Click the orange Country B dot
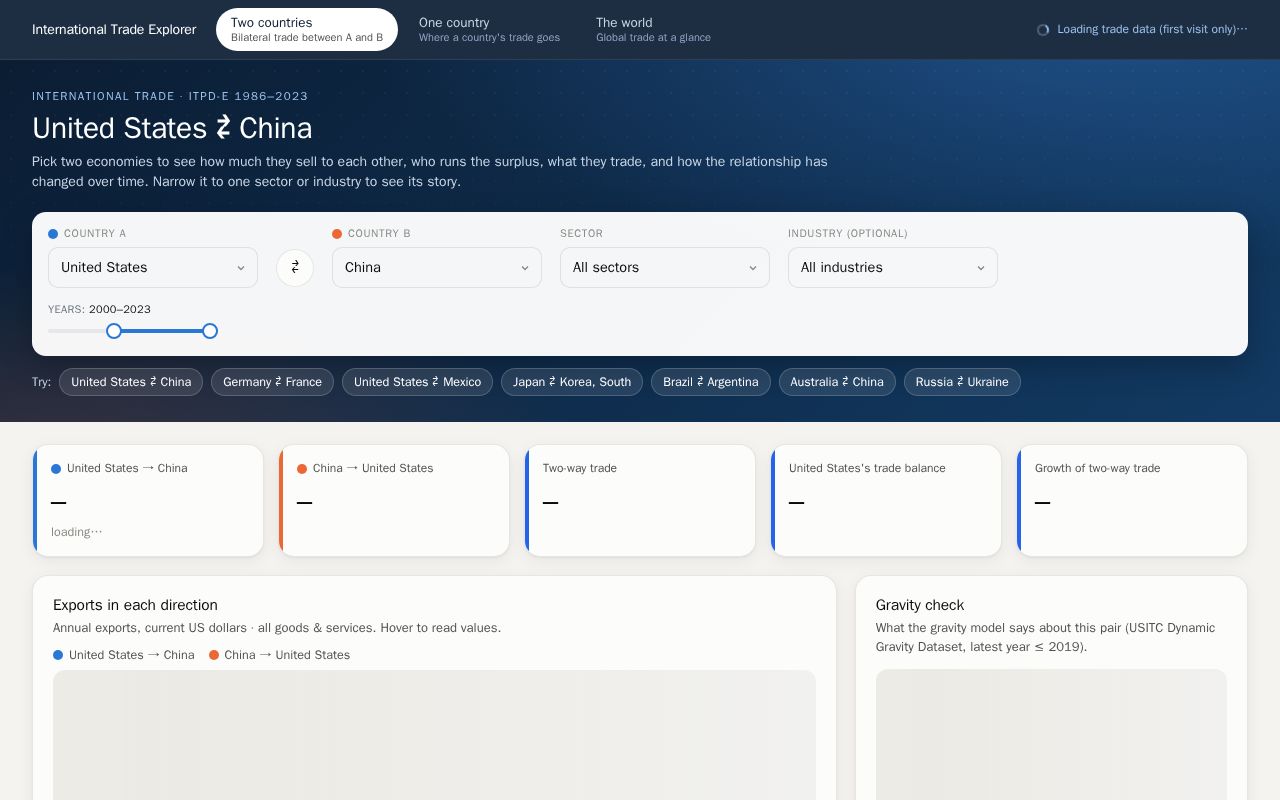 pyautogui.click(x=337, y=234)
